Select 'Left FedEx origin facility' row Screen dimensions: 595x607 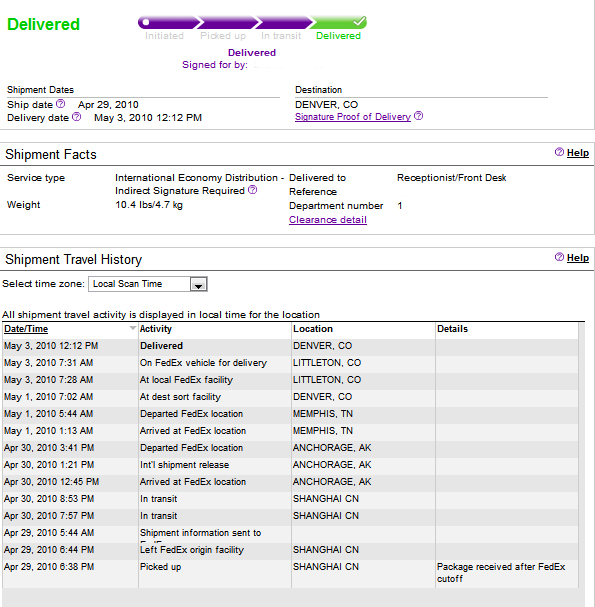tap(290, 550)
